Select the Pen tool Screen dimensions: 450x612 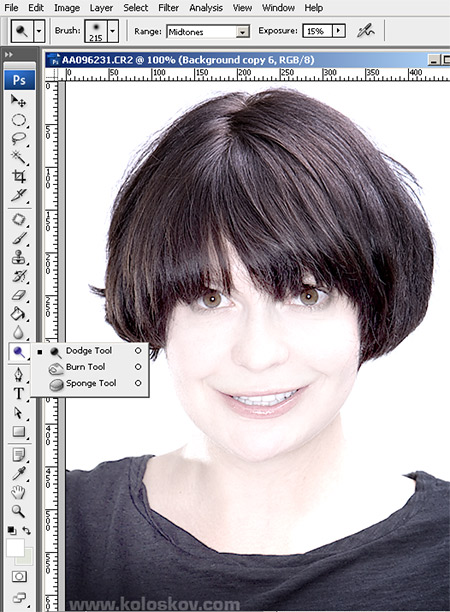tap(18, 374)
